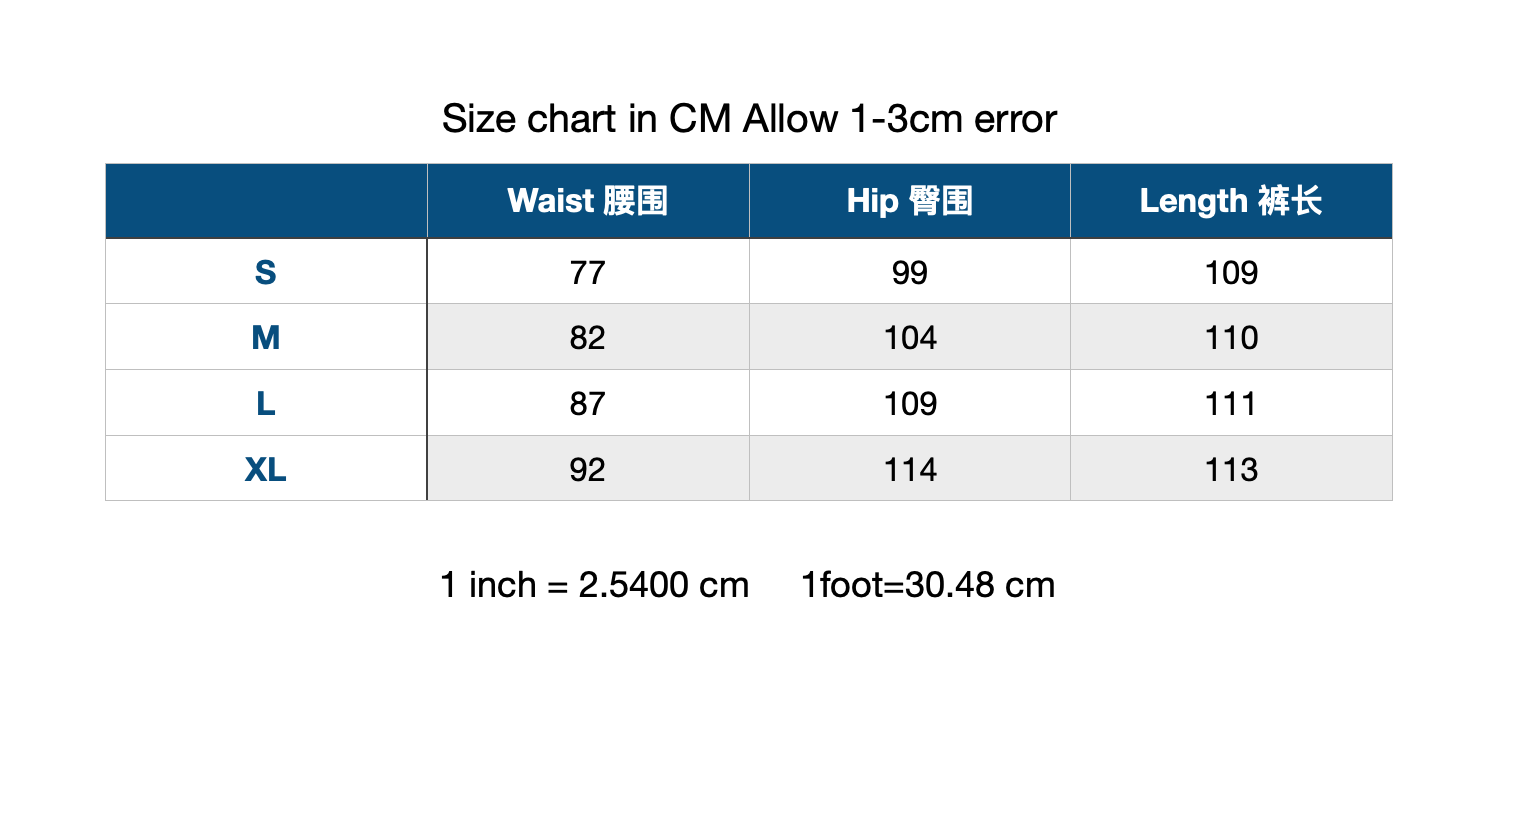The image size is (1516, 816).
Task: Click the "1foot=30.48 cm" text
Action: click(x=927, y=585)
